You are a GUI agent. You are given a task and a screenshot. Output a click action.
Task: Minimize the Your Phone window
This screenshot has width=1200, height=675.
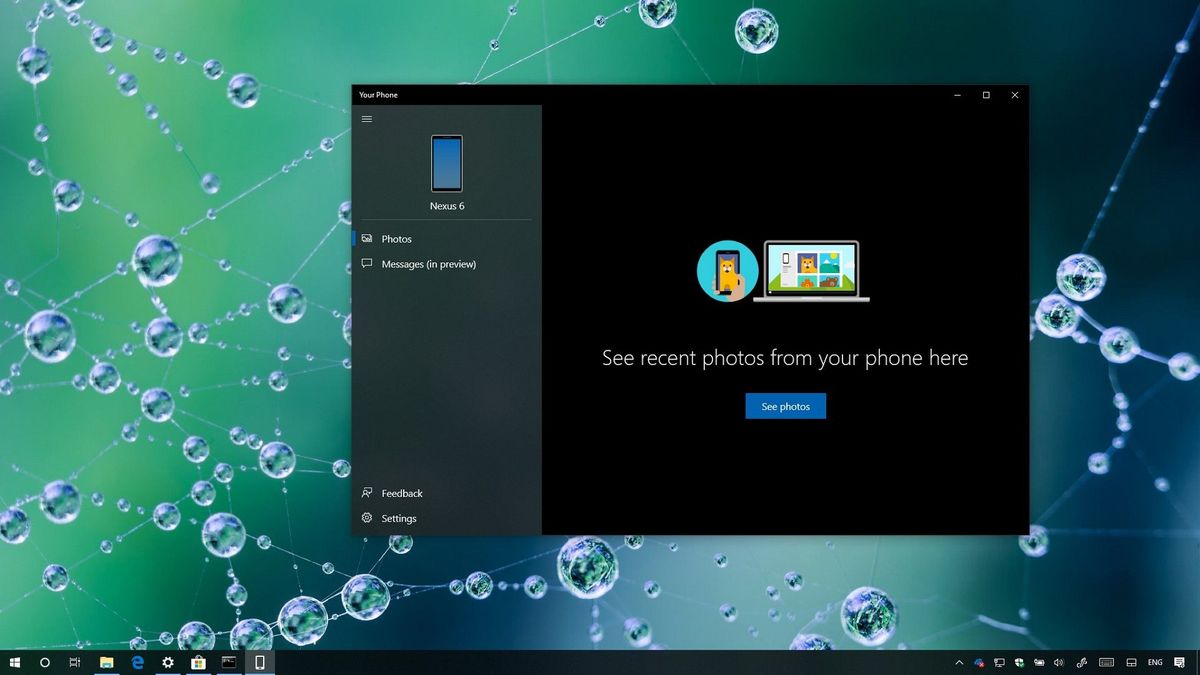(957, 95)
